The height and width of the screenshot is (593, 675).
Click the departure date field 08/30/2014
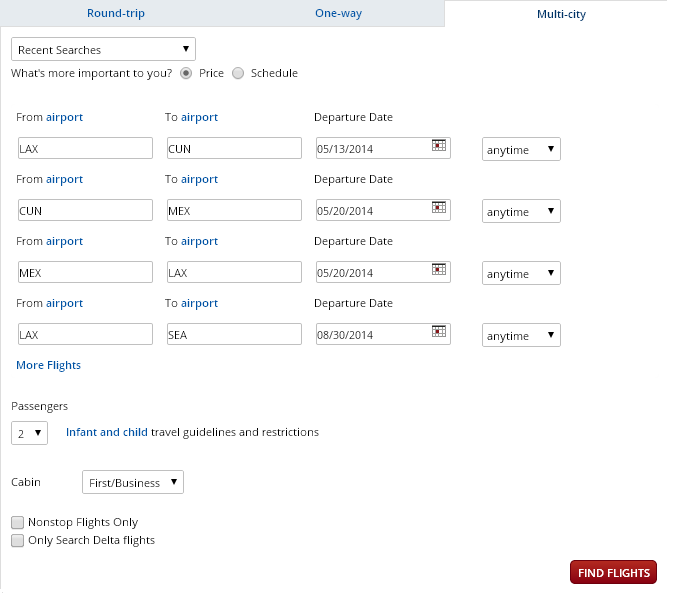[383, 334]
